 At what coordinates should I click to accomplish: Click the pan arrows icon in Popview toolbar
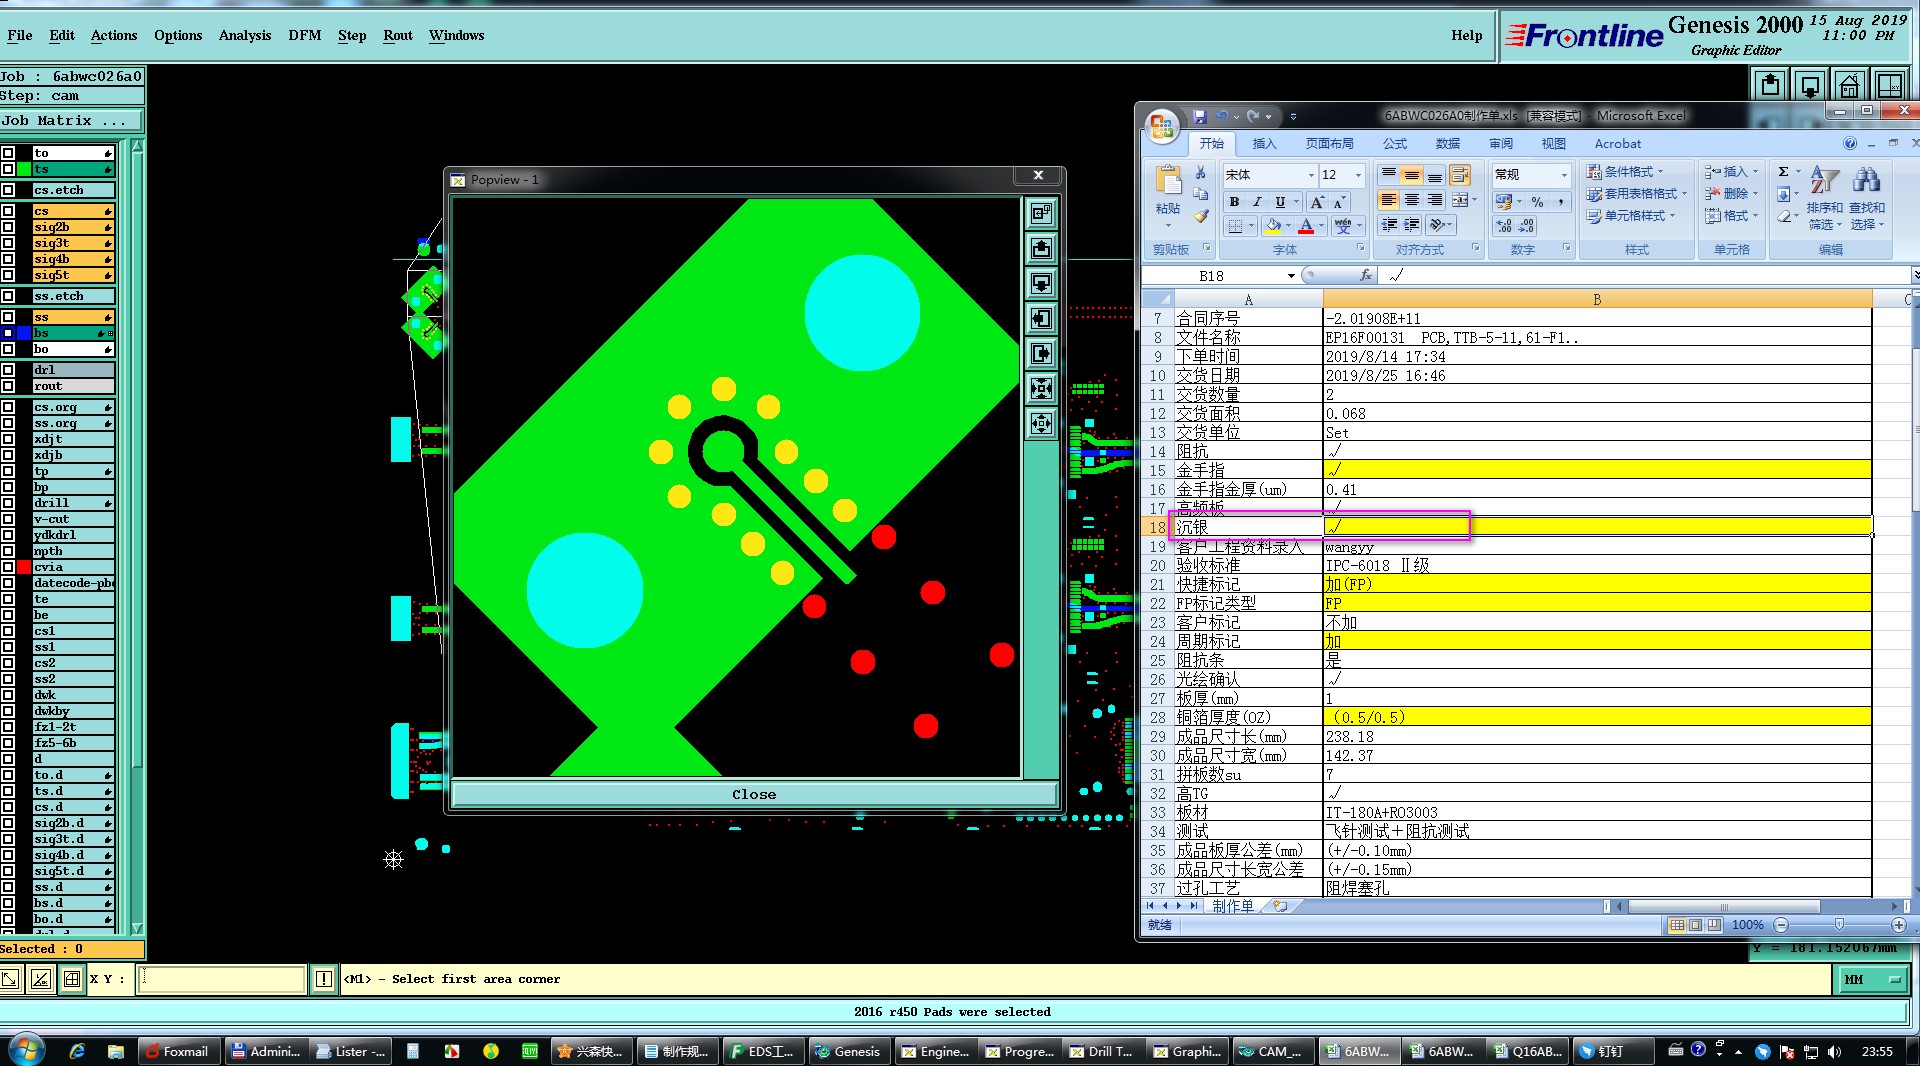coord(1041,423)
